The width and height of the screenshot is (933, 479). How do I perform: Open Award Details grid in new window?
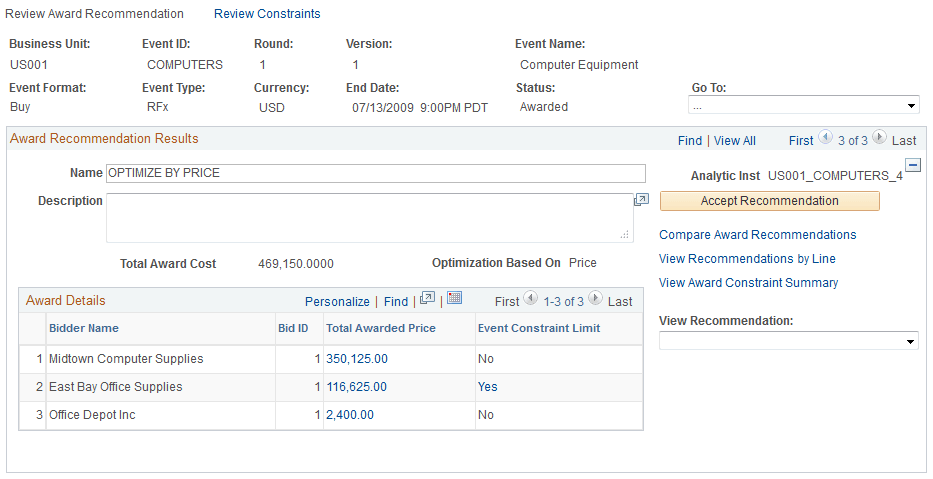point(428,299)
